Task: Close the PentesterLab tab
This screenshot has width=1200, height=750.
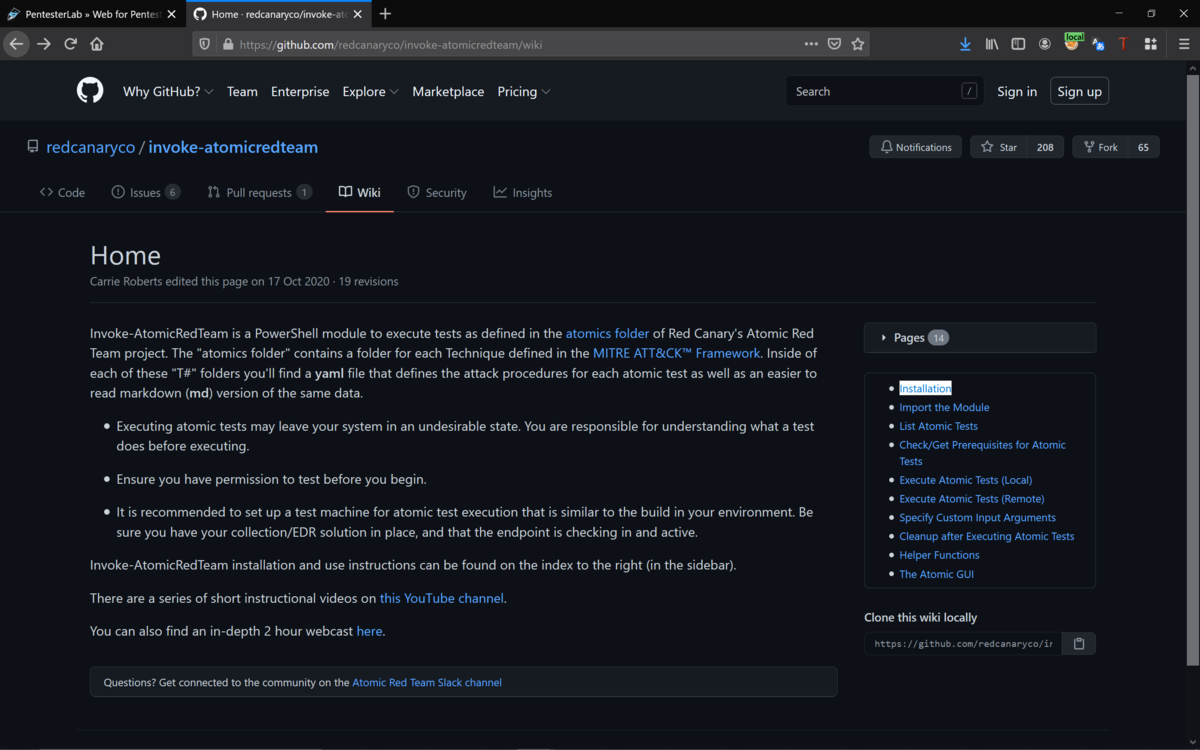Action: tap(171, 14)
